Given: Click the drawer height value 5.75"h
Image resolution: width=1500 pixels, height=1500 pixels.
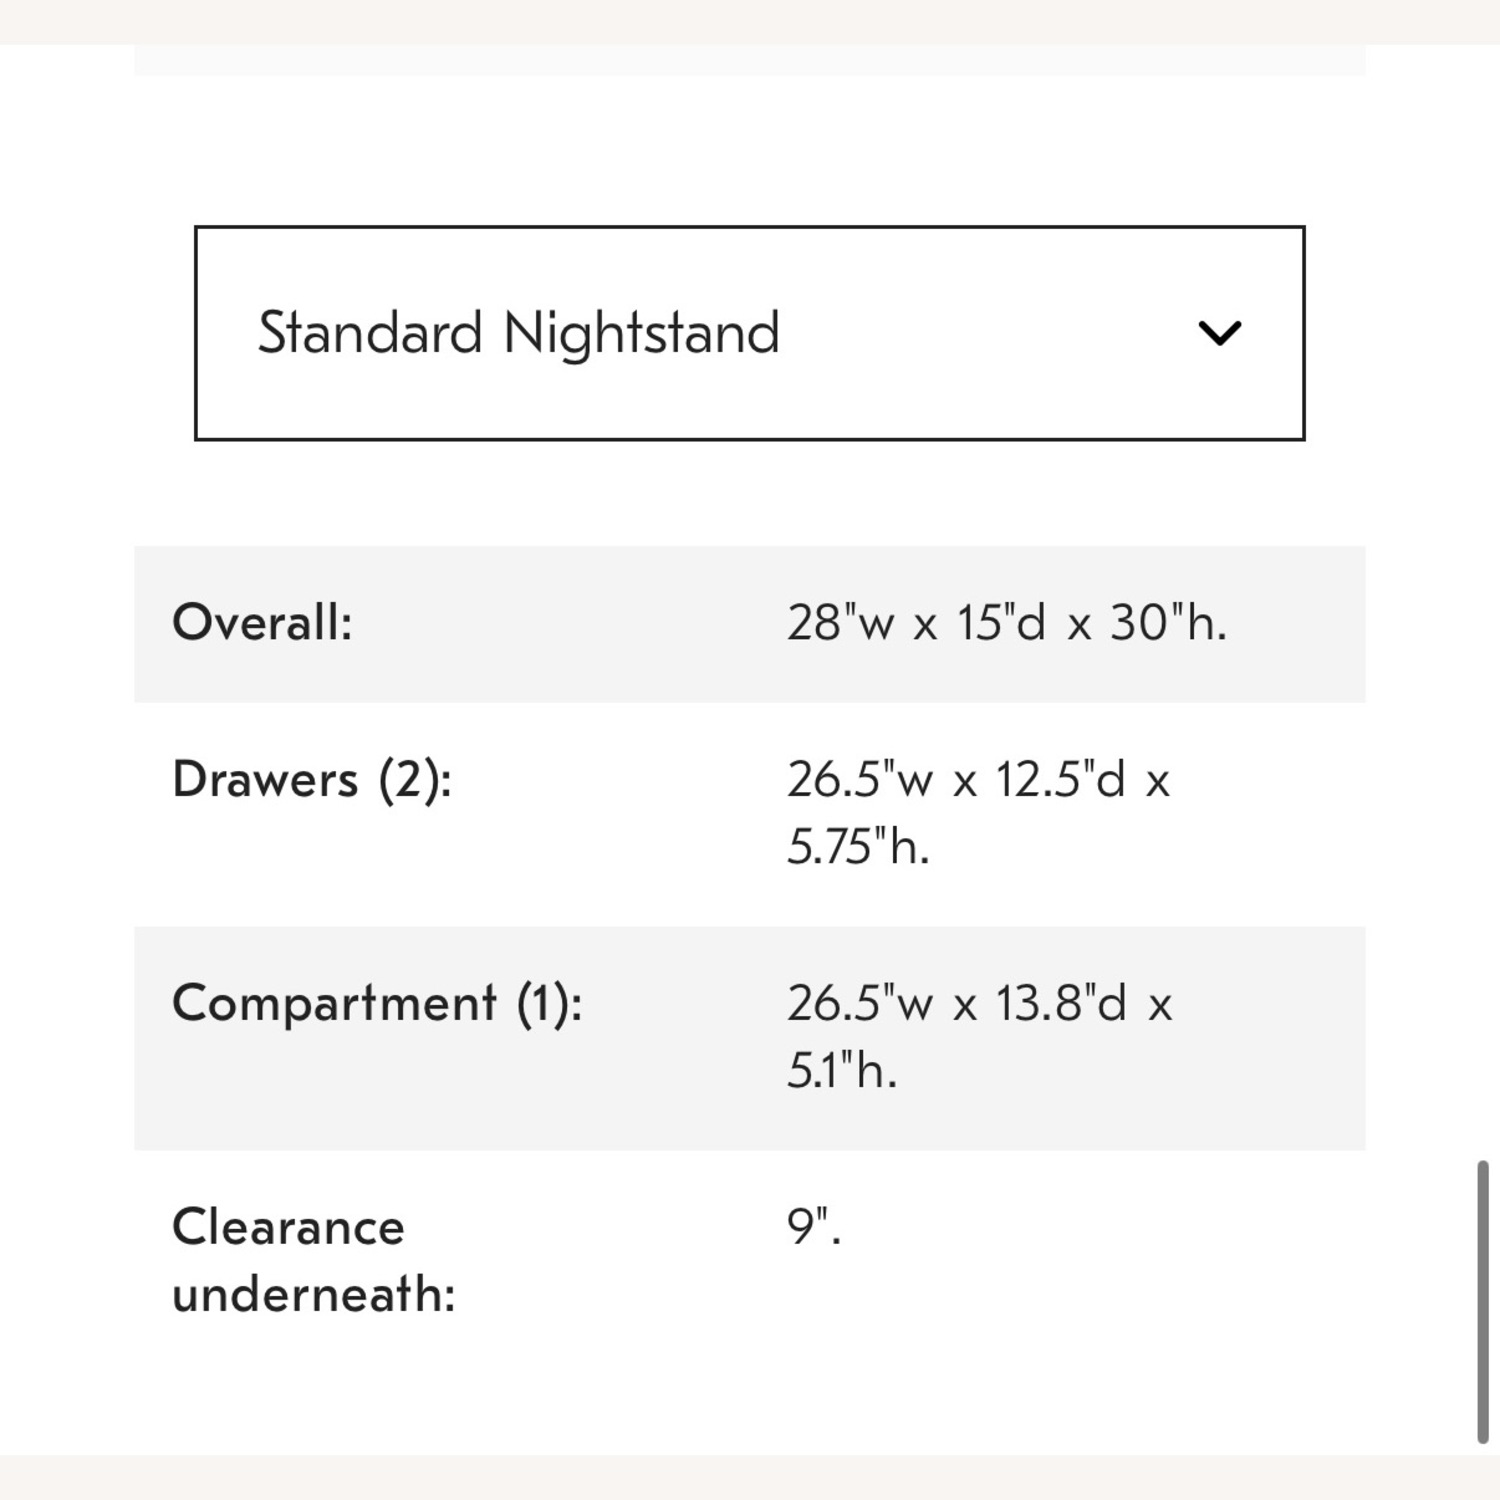Looking at the screenshot, I should 858,847.
